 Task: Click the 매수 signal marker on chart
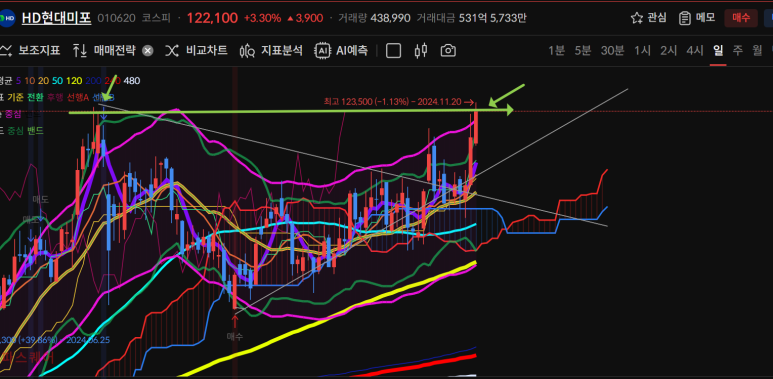(x=235, y=336)
